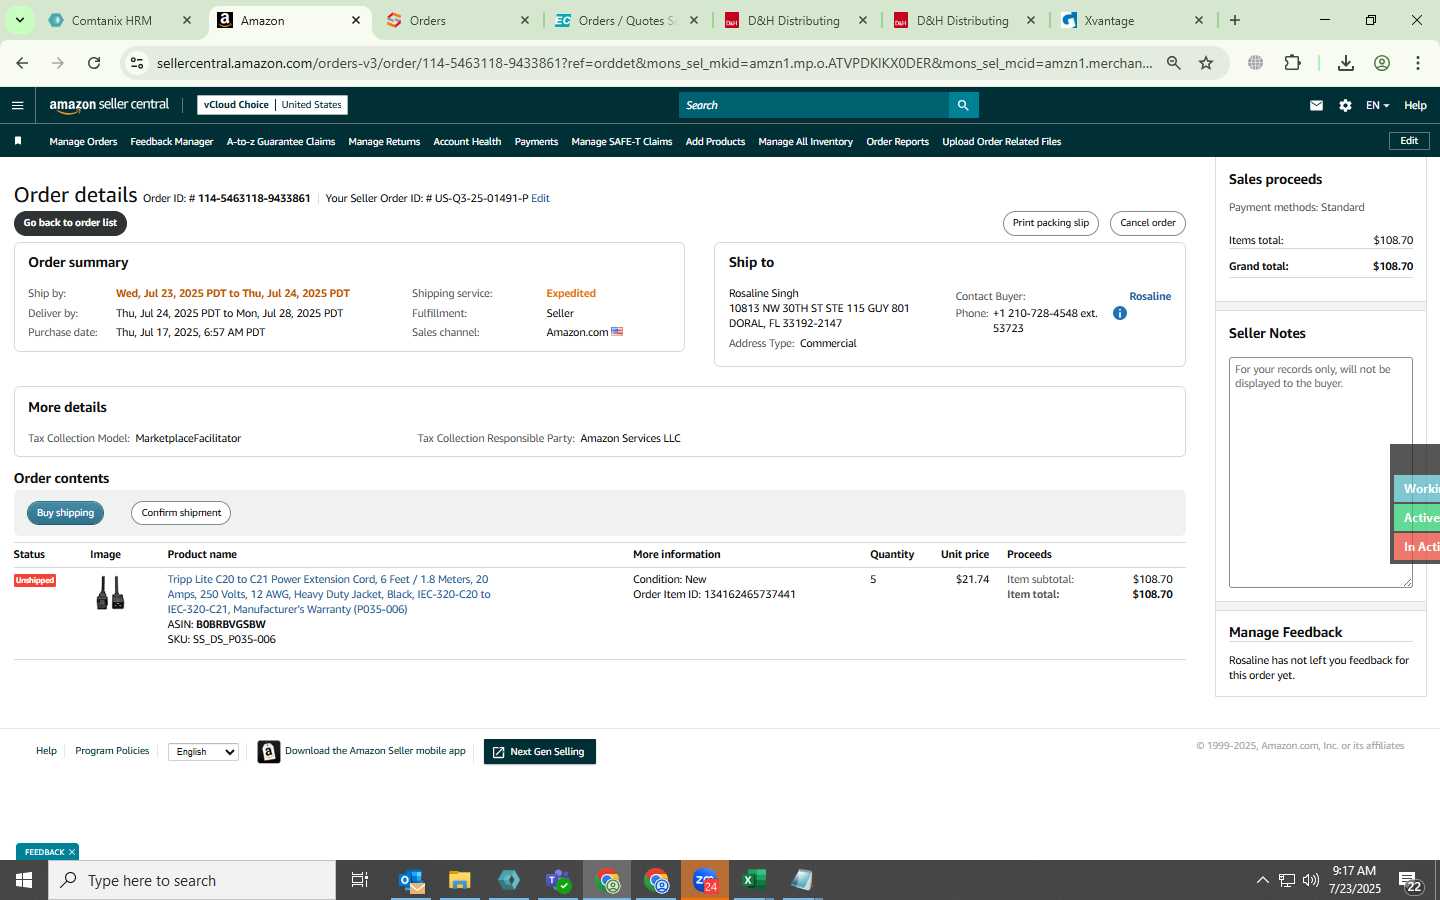Image resolution: width=1440 pixels, height=900 pixels.
Task: Open the Chrome three-dot menu
Action: pos(1418,63)
